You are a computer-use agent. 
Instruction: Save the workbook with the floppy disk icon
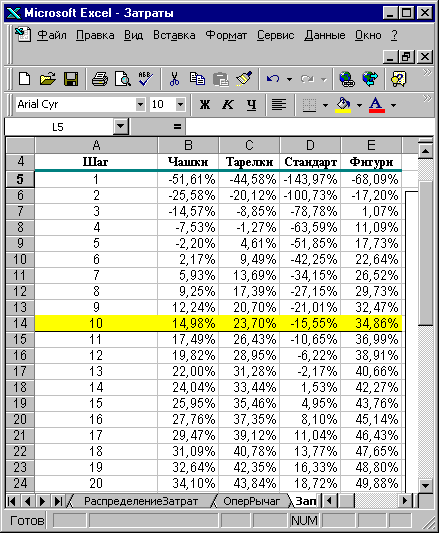(x=71, y=79)
